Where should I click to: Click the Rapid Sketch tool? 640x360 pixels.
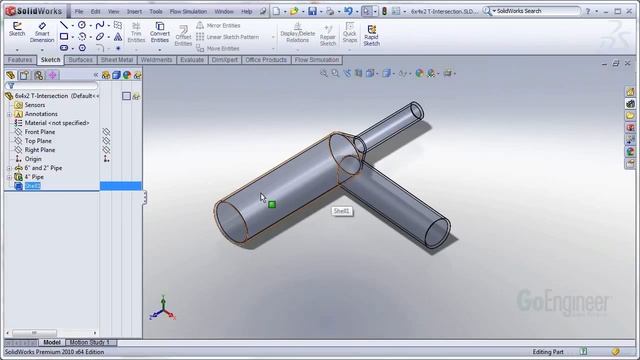371,35
